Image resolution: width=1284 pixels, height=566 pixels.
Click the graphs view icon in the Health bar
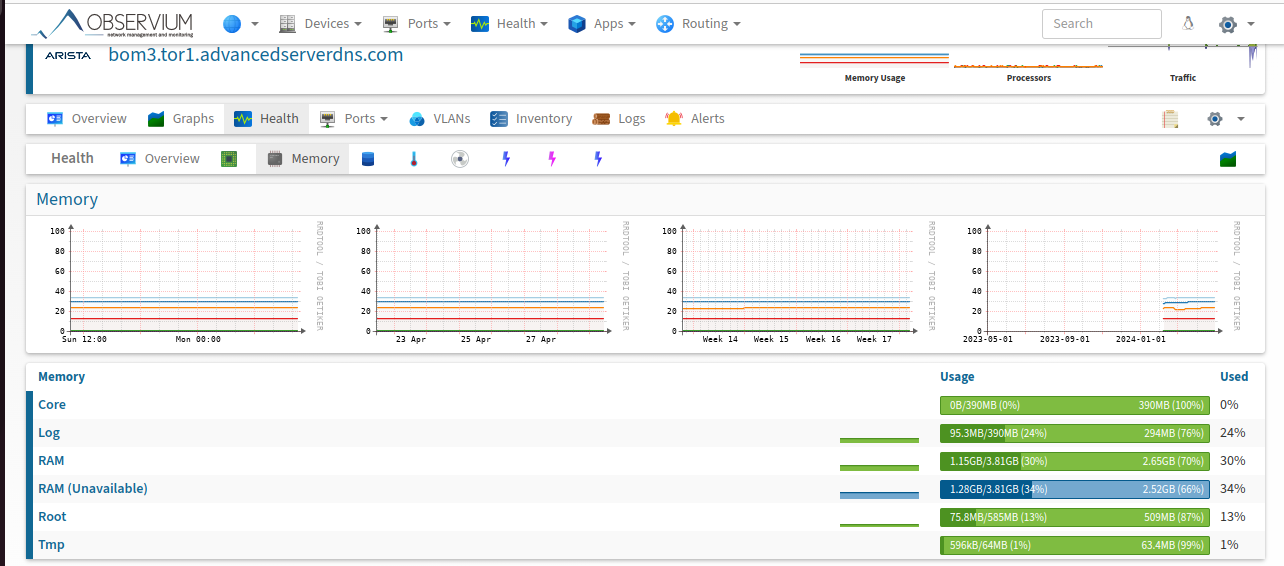pyautogui.click(x=1228, y=159)
